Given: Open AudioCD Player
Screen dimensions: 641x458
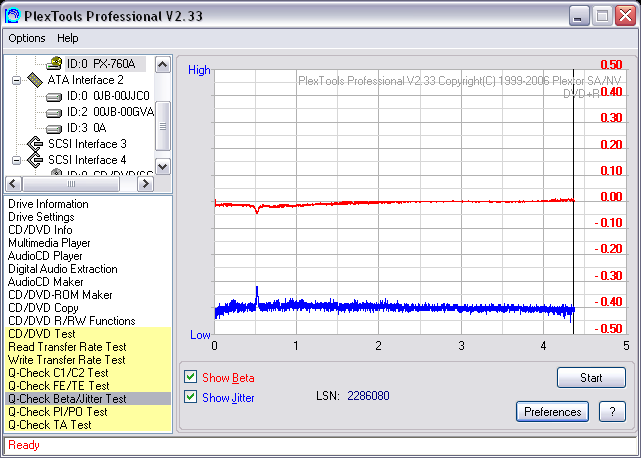Looking at the screenshot, I should click(x=45, y=256).
